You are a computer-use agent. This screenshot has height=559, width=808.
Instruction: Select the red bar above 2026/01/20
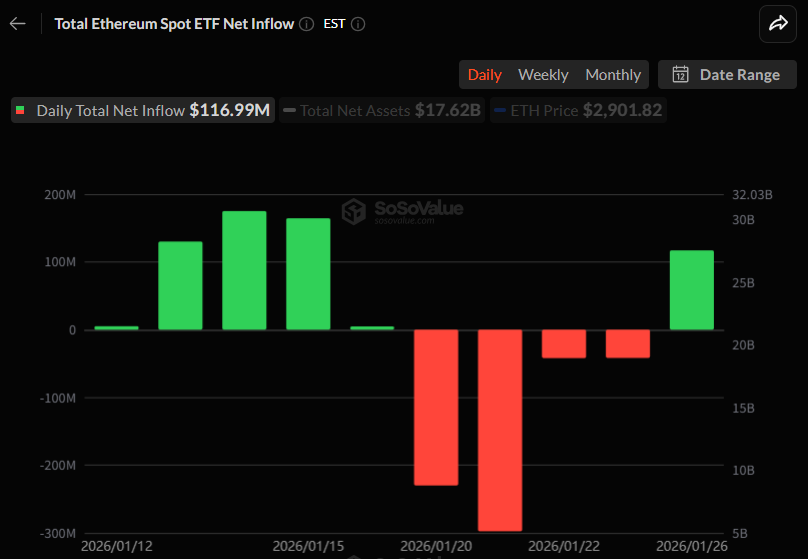click(436, 407)
